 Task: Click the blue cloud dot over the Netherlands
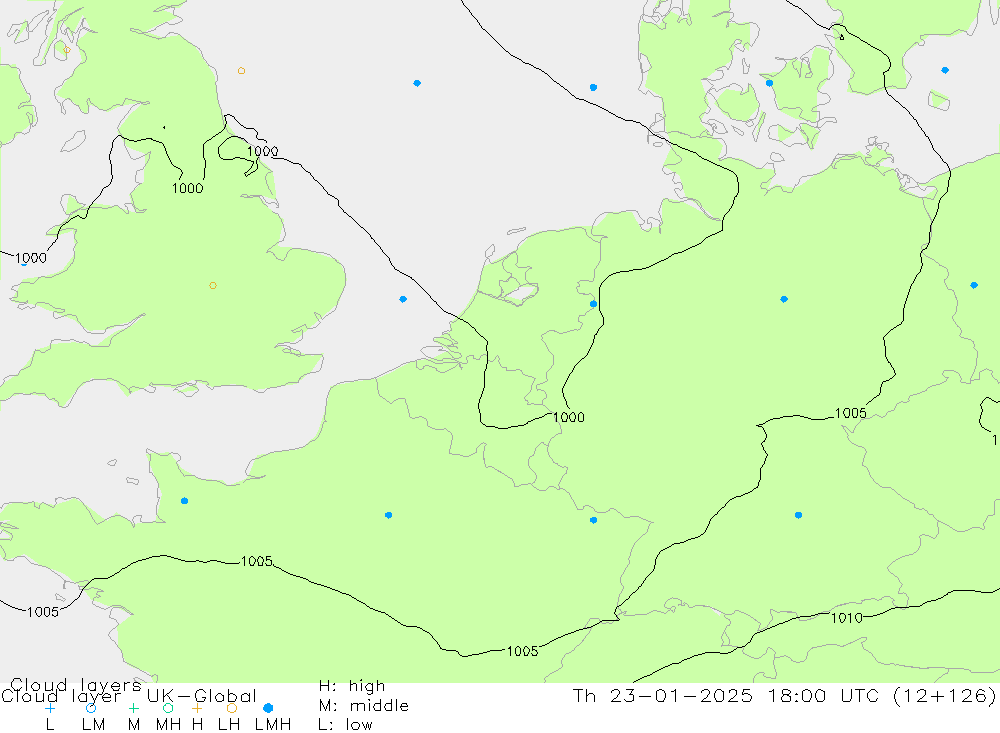coord(593,304)
